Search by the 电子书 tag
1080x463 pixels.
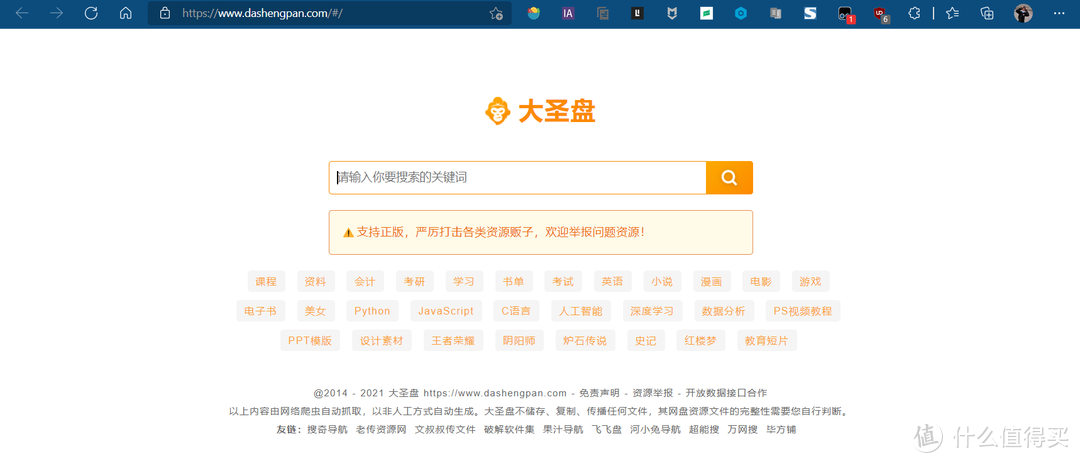coord(260,311)
